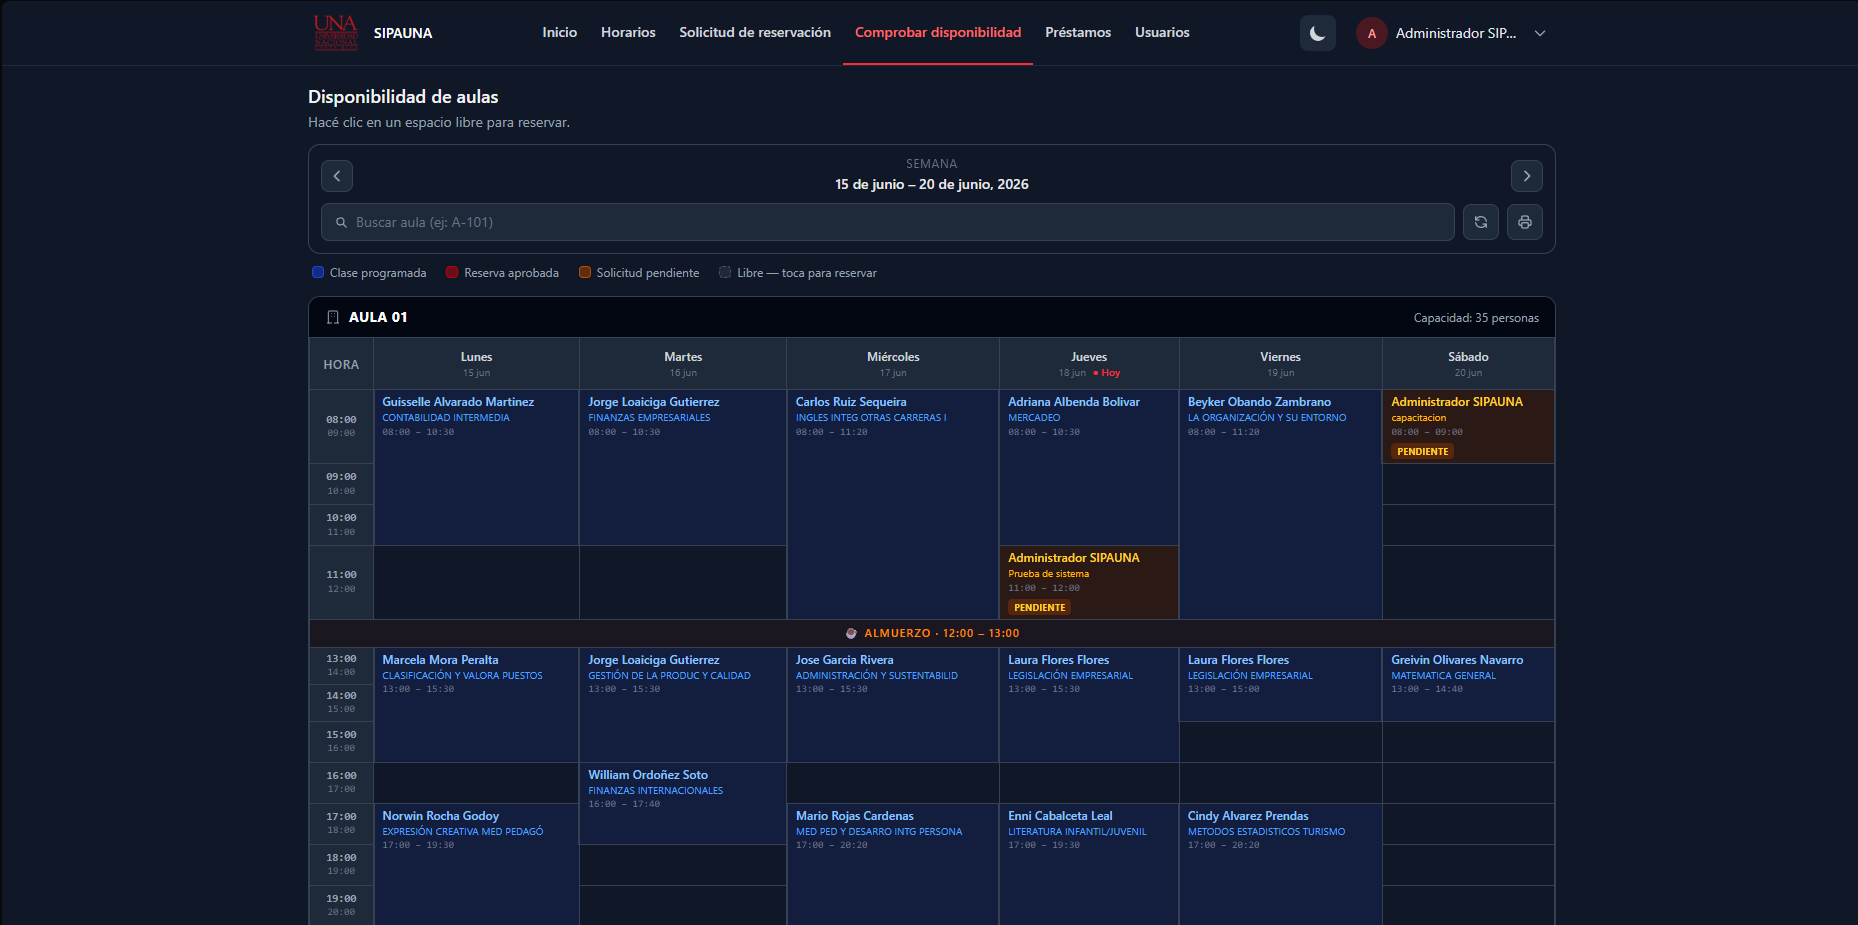Viewport: 1858px width, 925px height.
Task: Open Beyker Obando Zambrano class block
Action: click(1281, 504)
